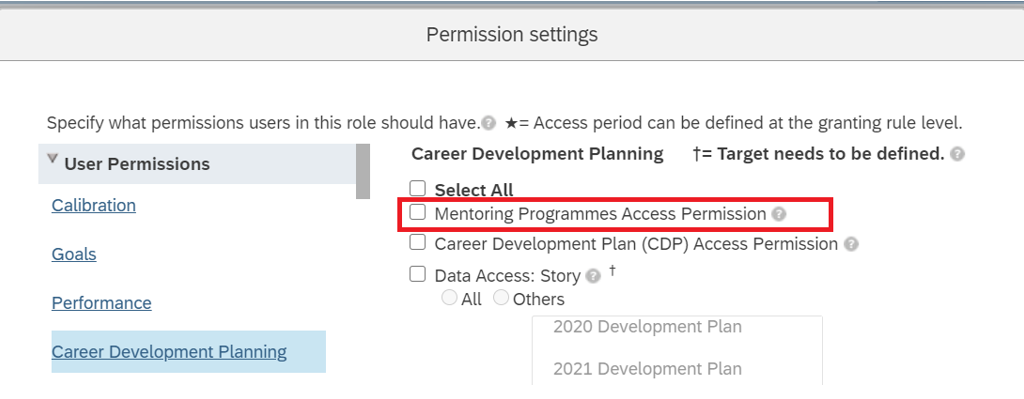Click the sidebar scrollbar thumb
The image size is (1024, 399).
(363, 171)
